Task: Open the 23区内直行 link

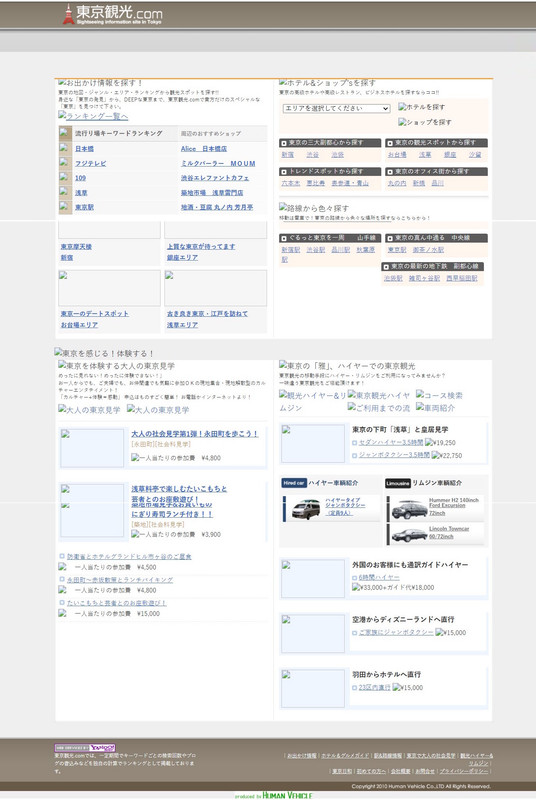Action: point(374,687)
